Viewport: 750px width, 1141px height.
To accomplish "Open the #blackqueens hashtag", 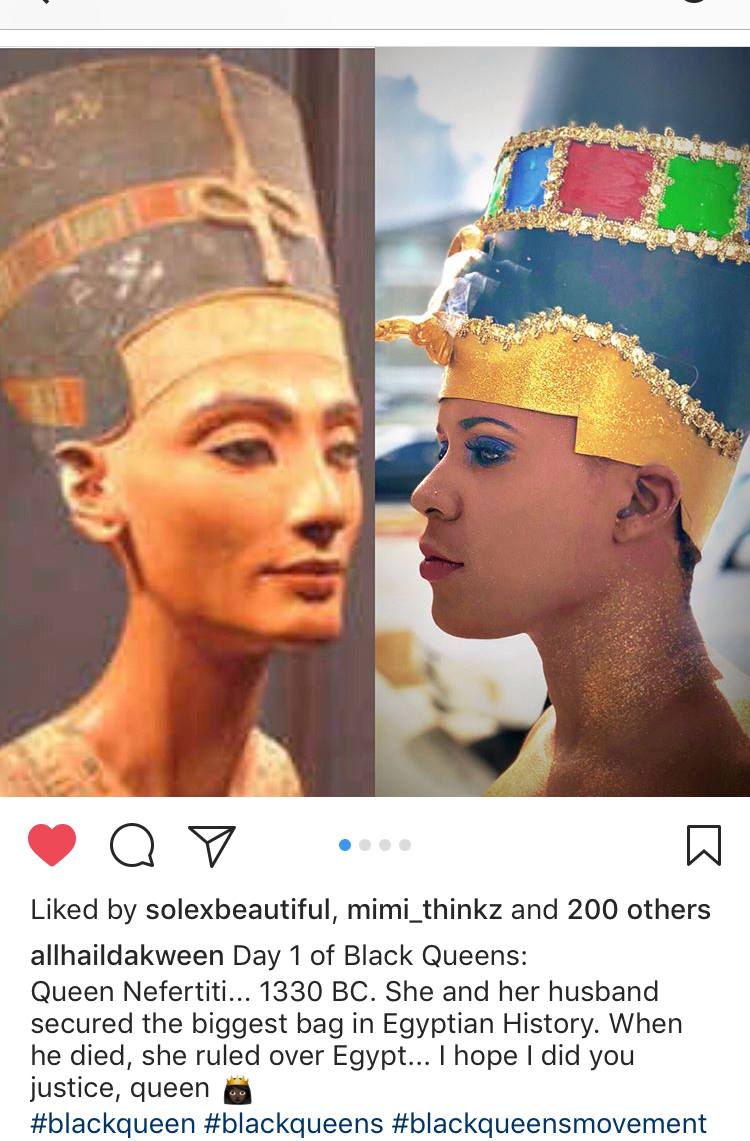I will (x=293, y=1124).
